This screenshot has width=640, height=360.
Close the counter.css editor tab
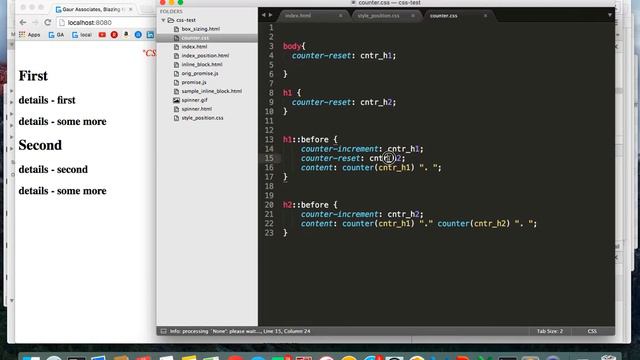[x=485, y=16]
